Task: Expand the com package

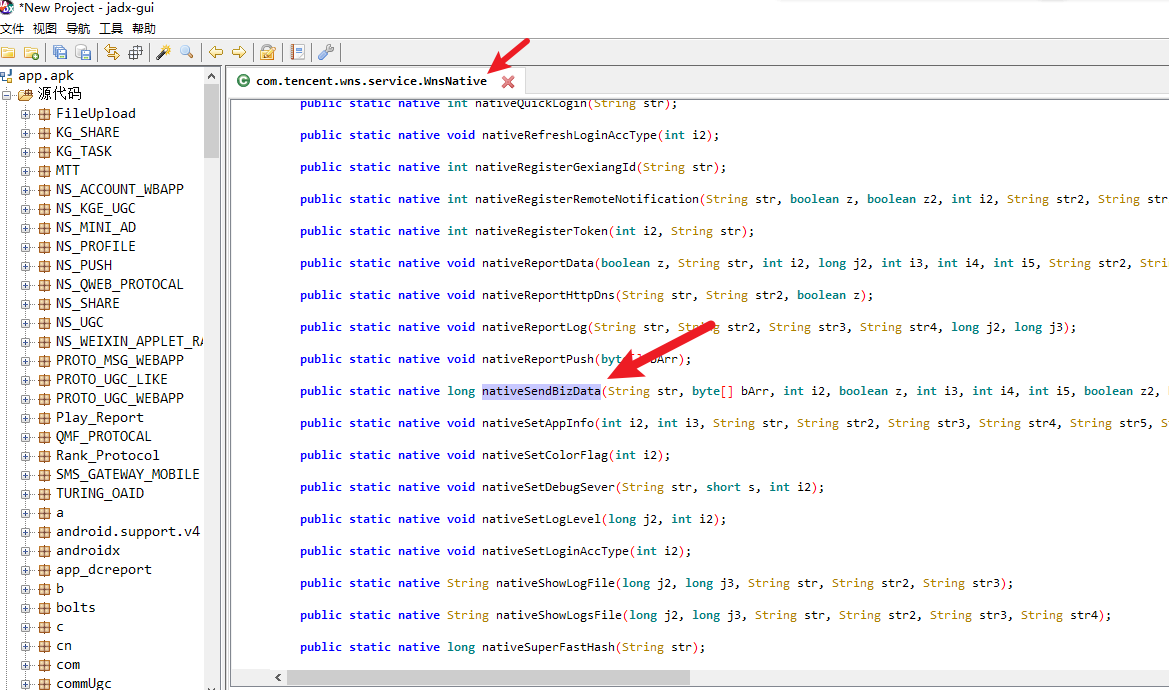Action: click(x=25, y=665)
